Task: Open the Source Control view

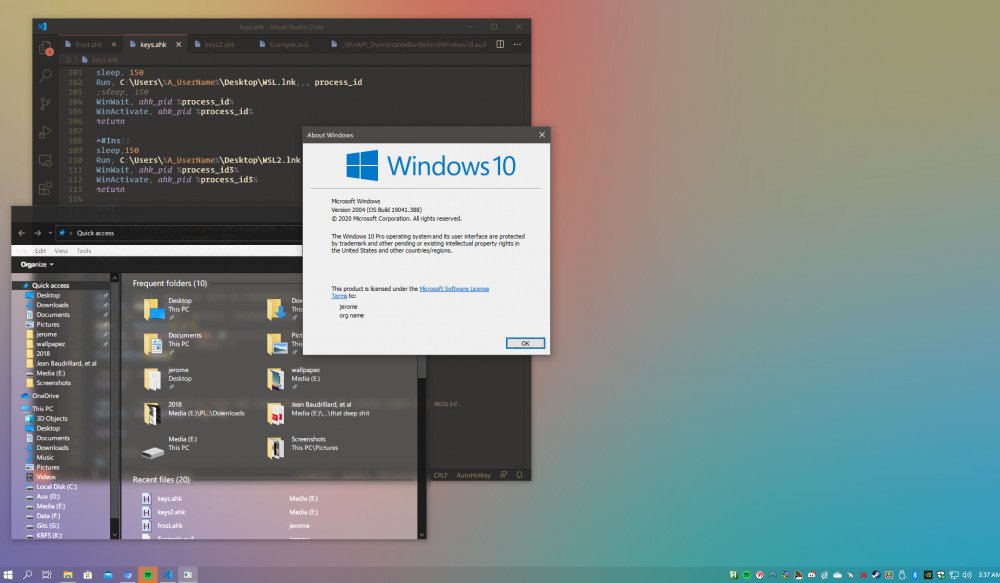Action: coord(45,103)
